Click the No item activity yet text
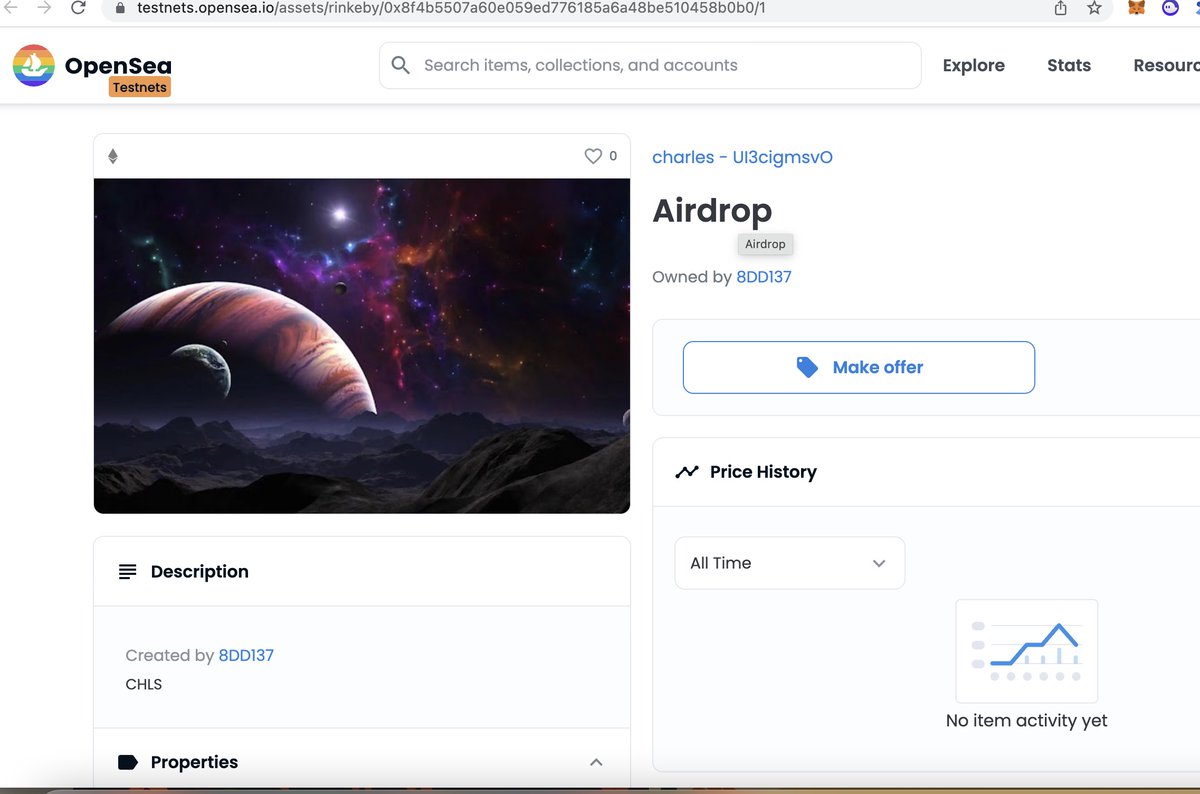 pyautogui.click(x=1027, y=721)
